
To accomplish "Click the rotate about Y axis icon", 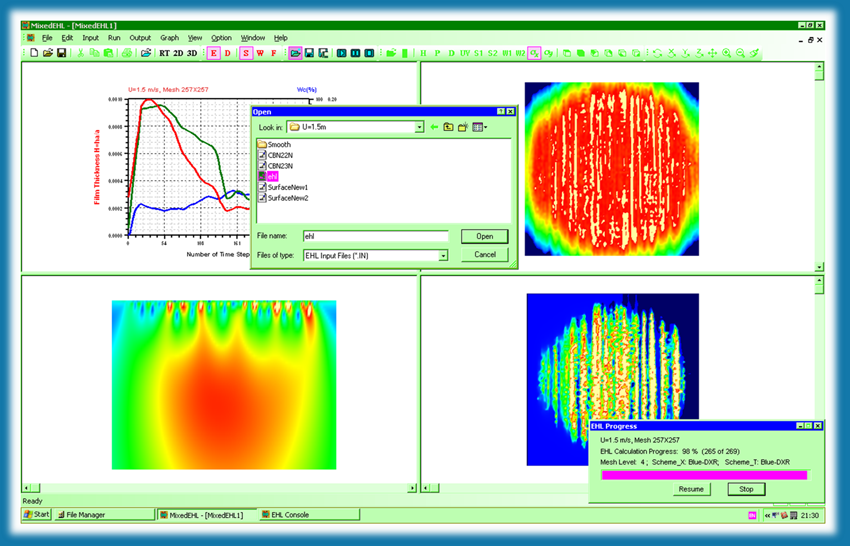I will (x=685, y=53).
